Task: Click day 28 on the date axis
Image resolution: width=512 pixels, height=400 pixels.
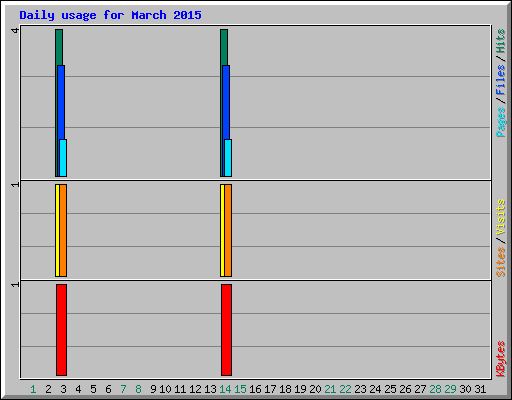Action: [435, 389]
